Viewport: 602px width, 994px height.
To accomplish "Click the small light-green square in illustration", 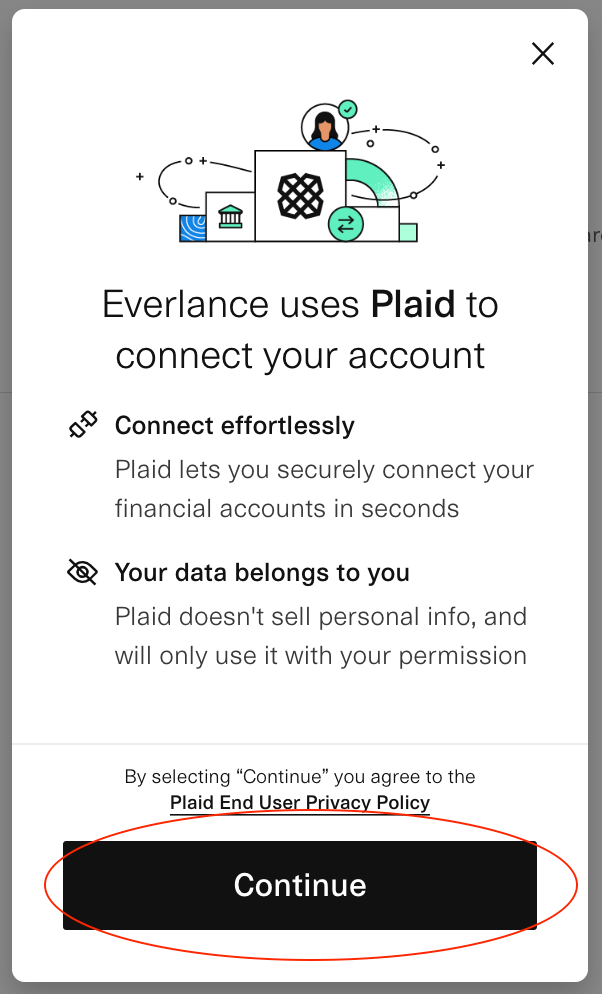I will point(408,232).
